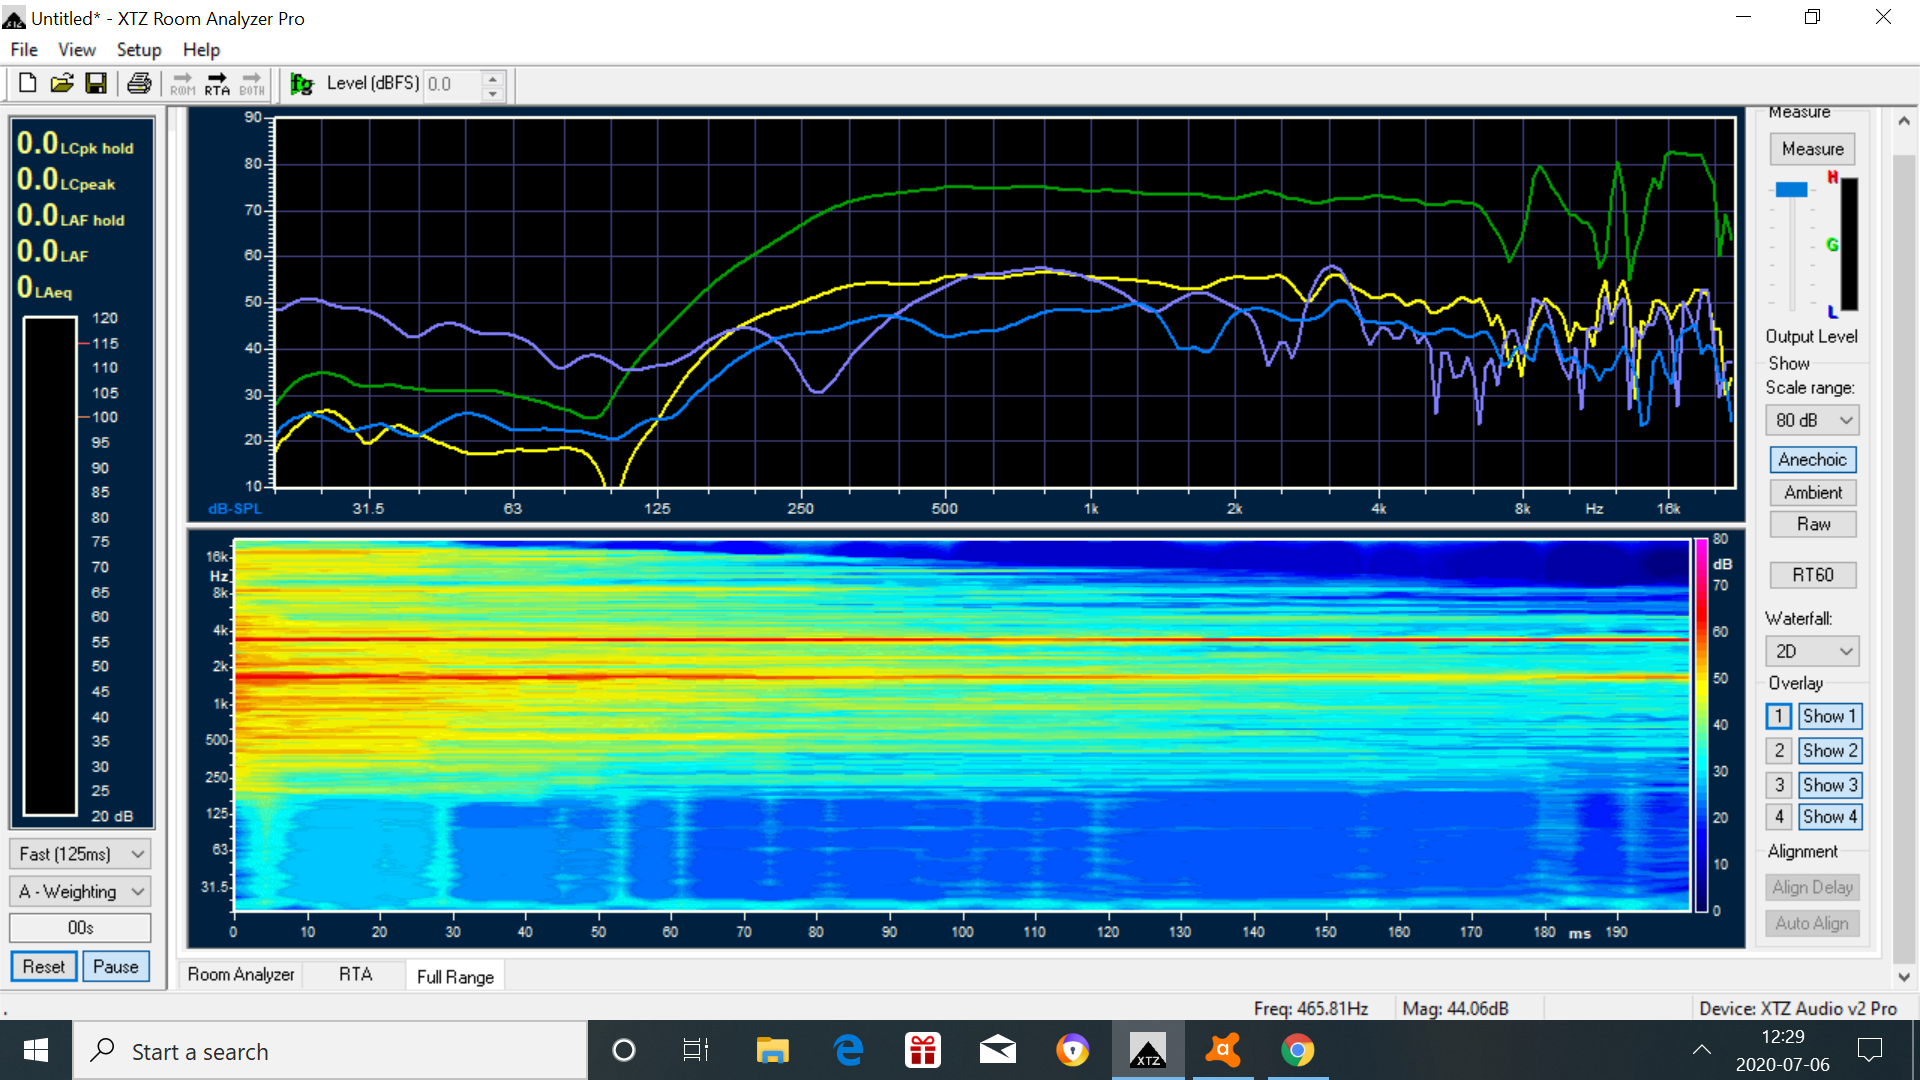The height and width of the screenshot is (1080, 1920).
Task: Increase Level dBFS with up arrow
Action: pos(492,77)
